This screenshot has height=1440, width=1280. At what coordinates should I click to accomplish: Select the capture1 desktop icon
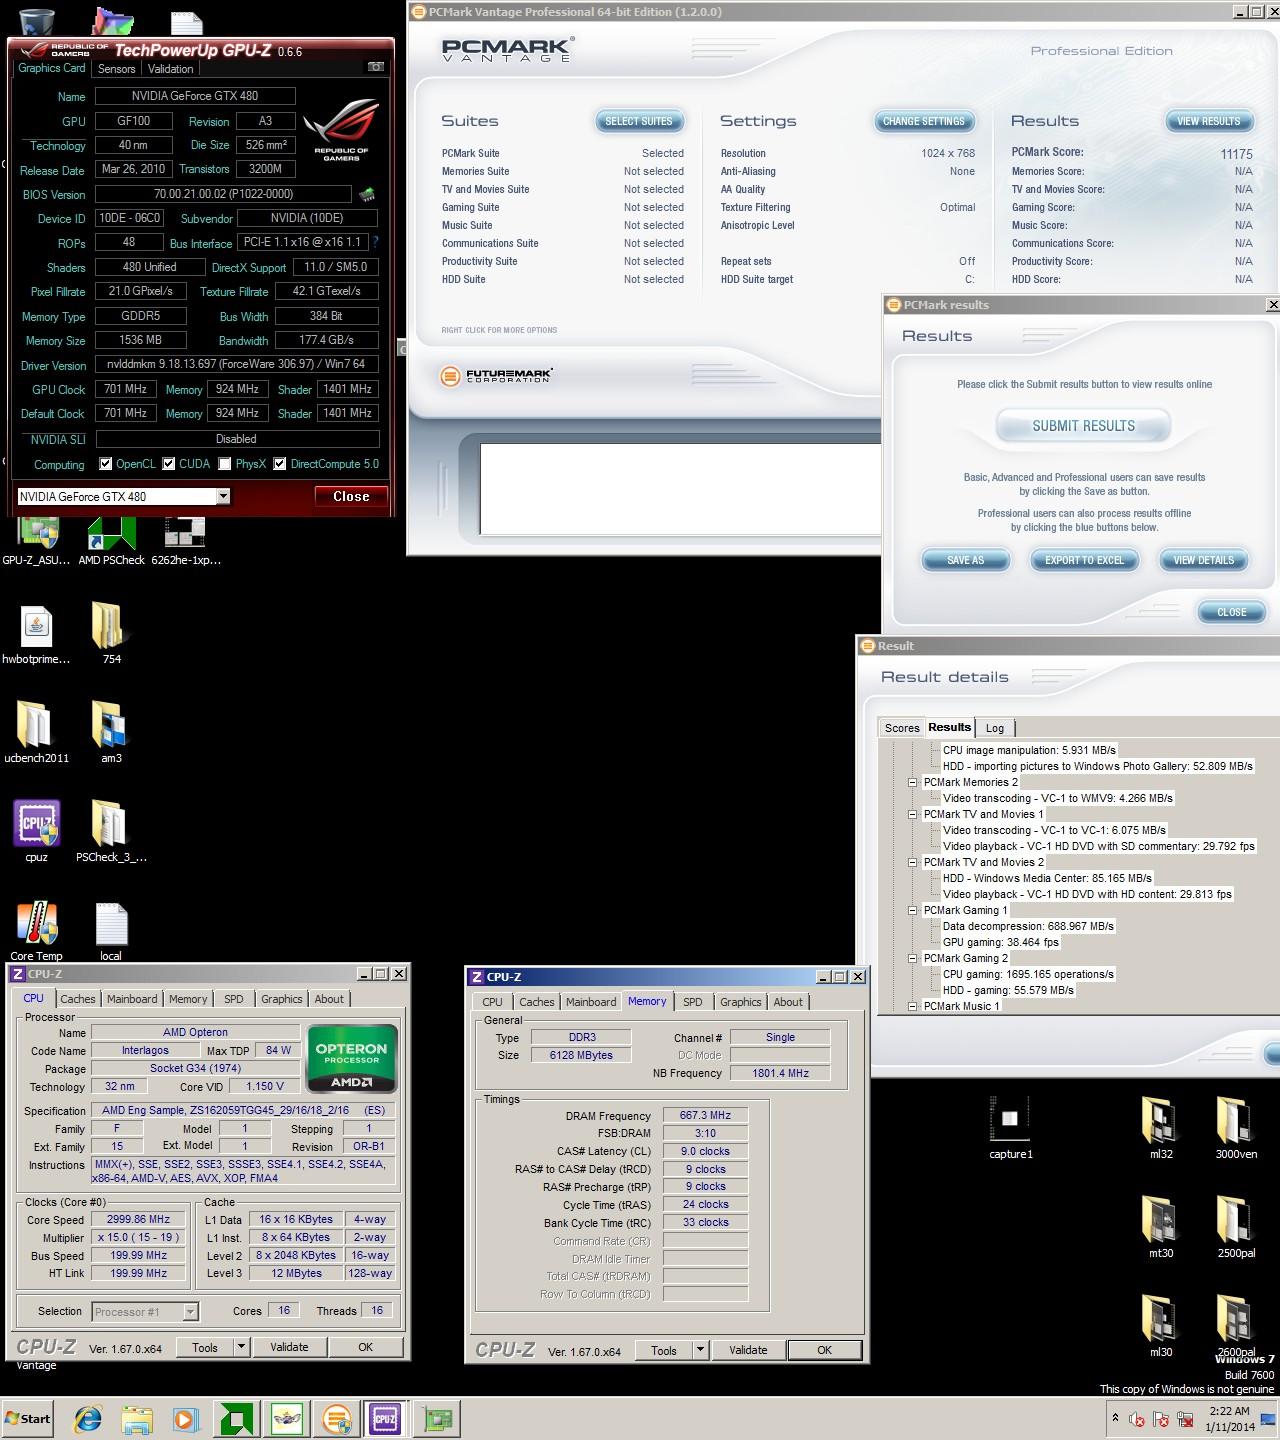pos(1010,1127)
